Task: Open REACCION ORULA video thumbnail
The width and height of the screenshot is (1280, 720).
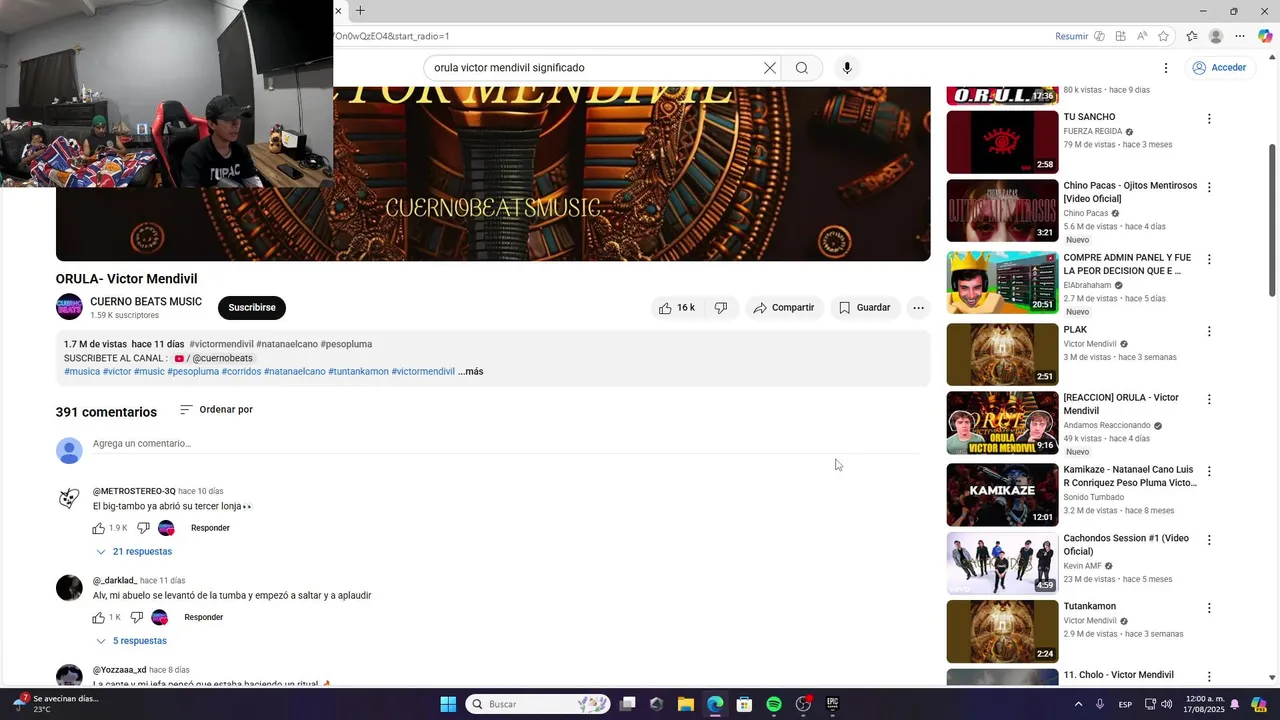Action: (x=1002, y=423)
